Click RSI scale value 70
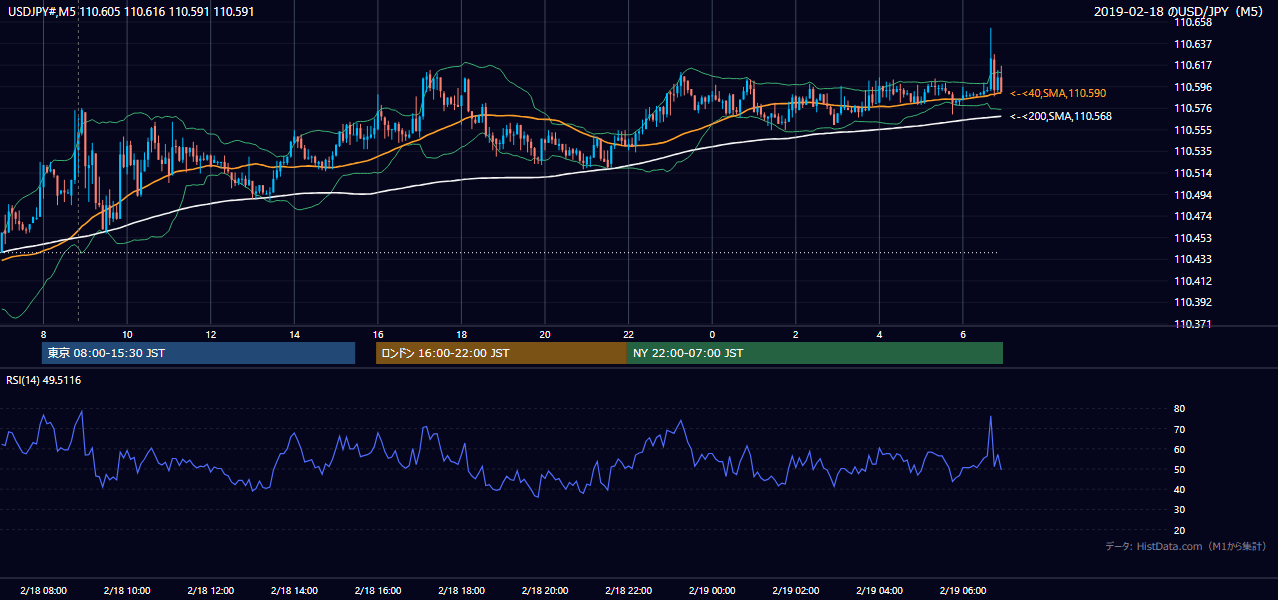The height and width of the screenshot is (600, 1278). coord(1179,429)
